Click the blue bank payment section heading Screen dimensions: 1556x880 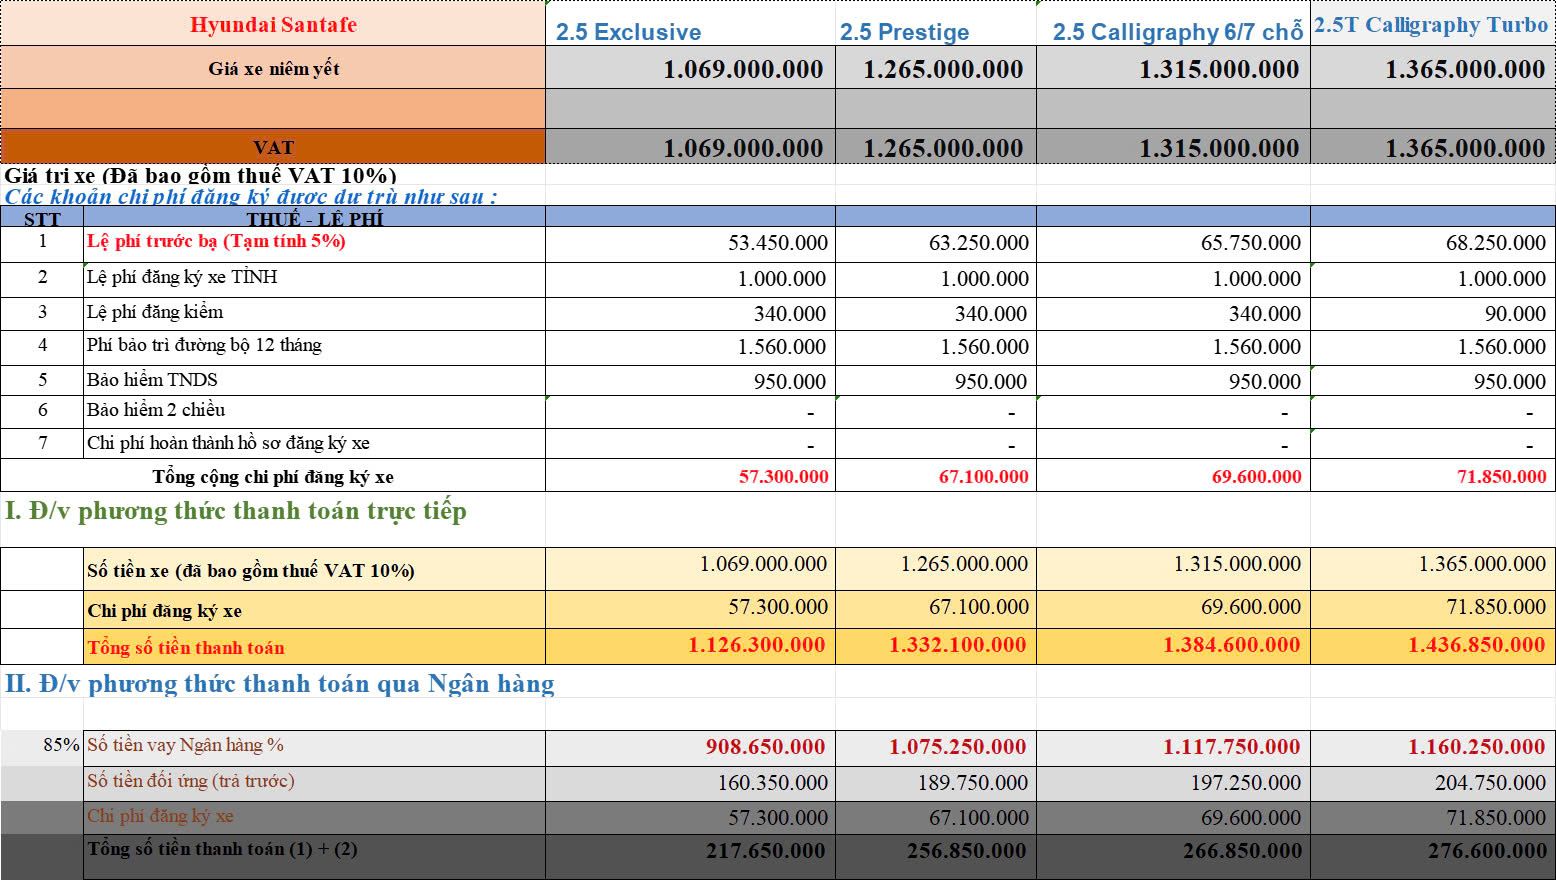[x=280, y=684]
